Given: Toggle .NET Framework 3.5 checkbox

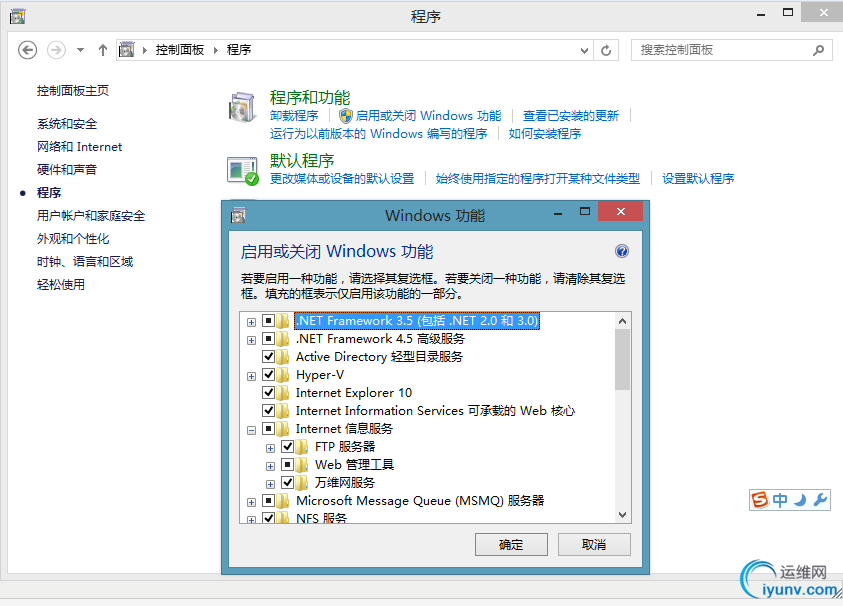Looking at the screenshot, I should (268, 321).
